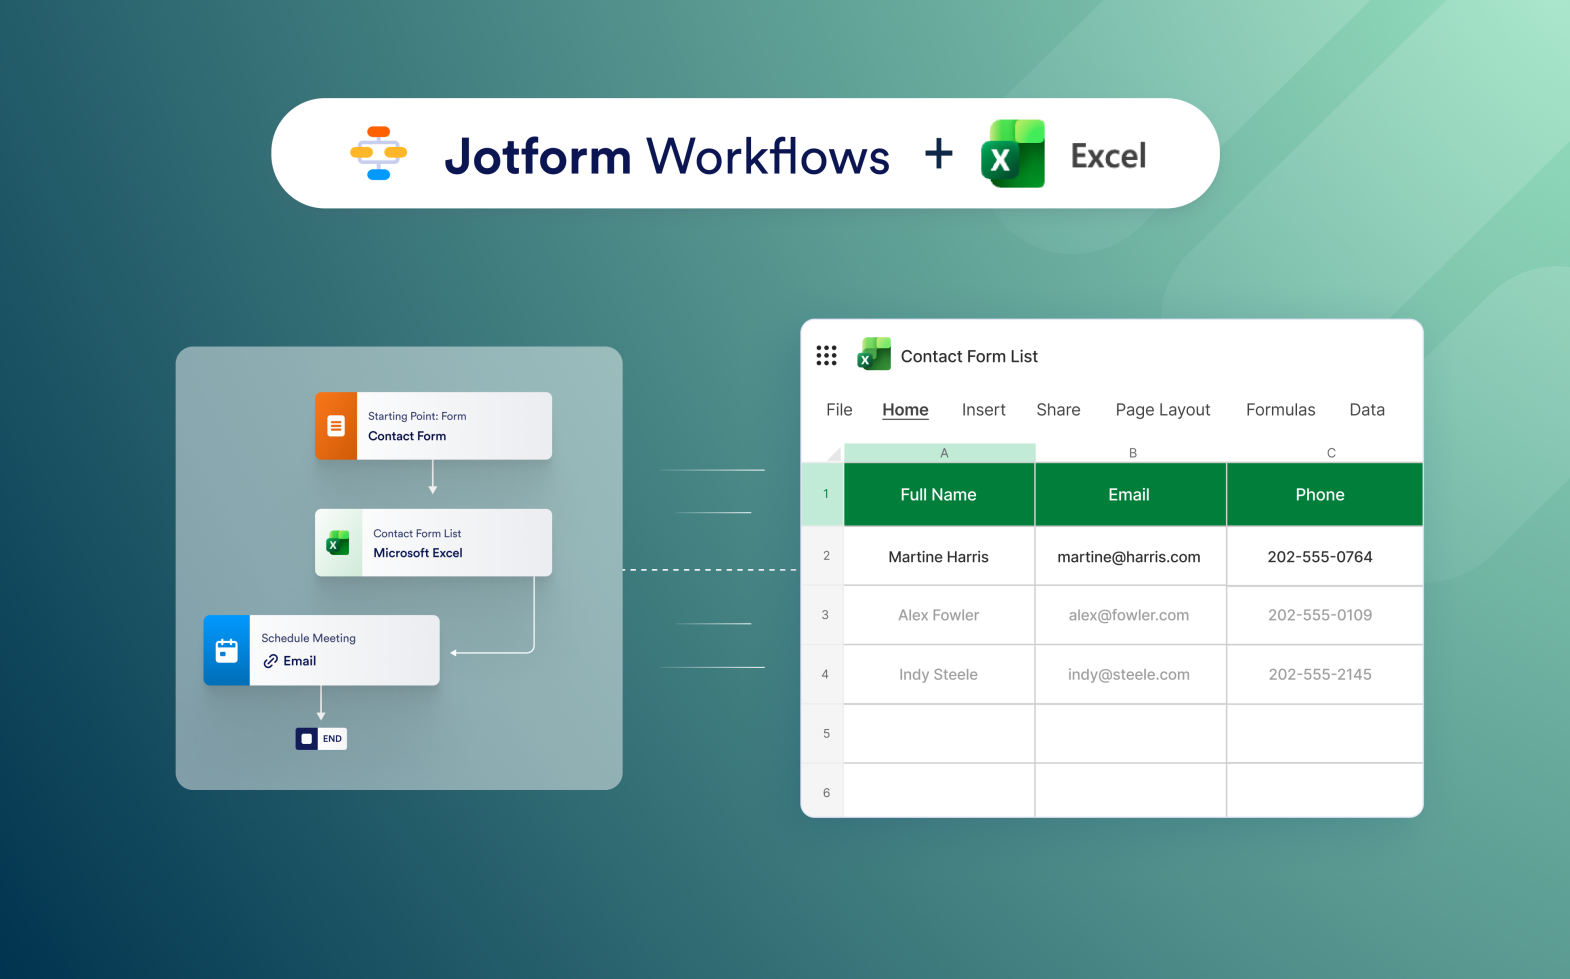Click the END stop icon
Viewport: 1570px width, 979px height.
tap(306, 739)
